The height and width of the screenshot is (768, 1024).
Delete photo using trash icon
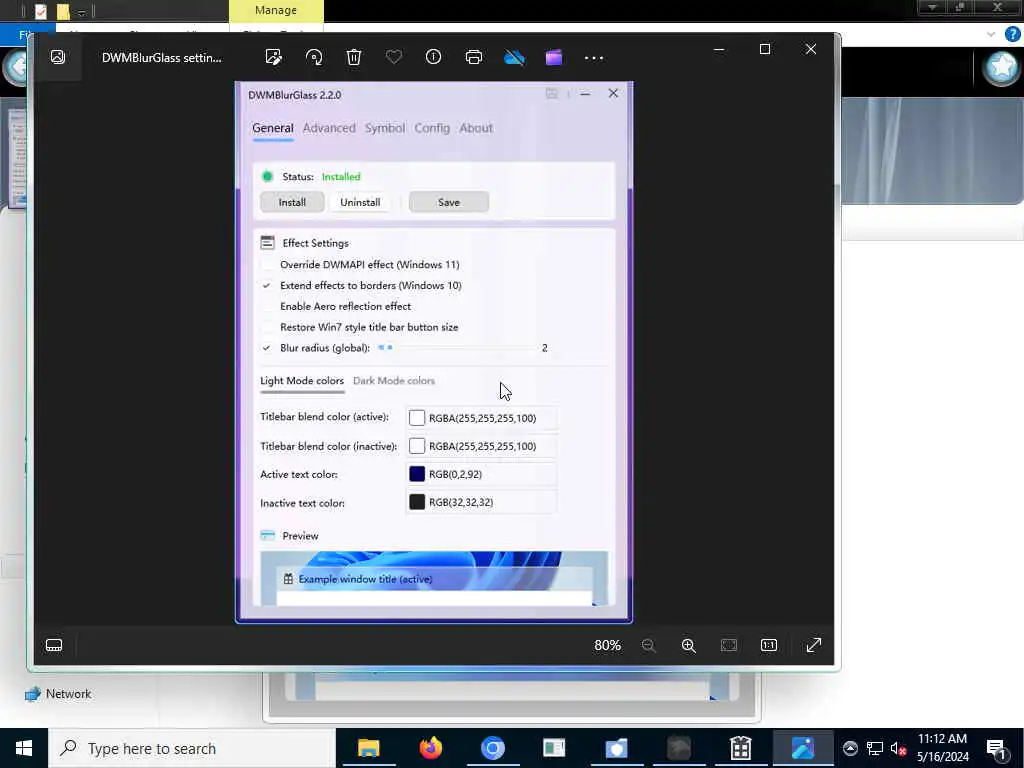click(x=354, y=57)
